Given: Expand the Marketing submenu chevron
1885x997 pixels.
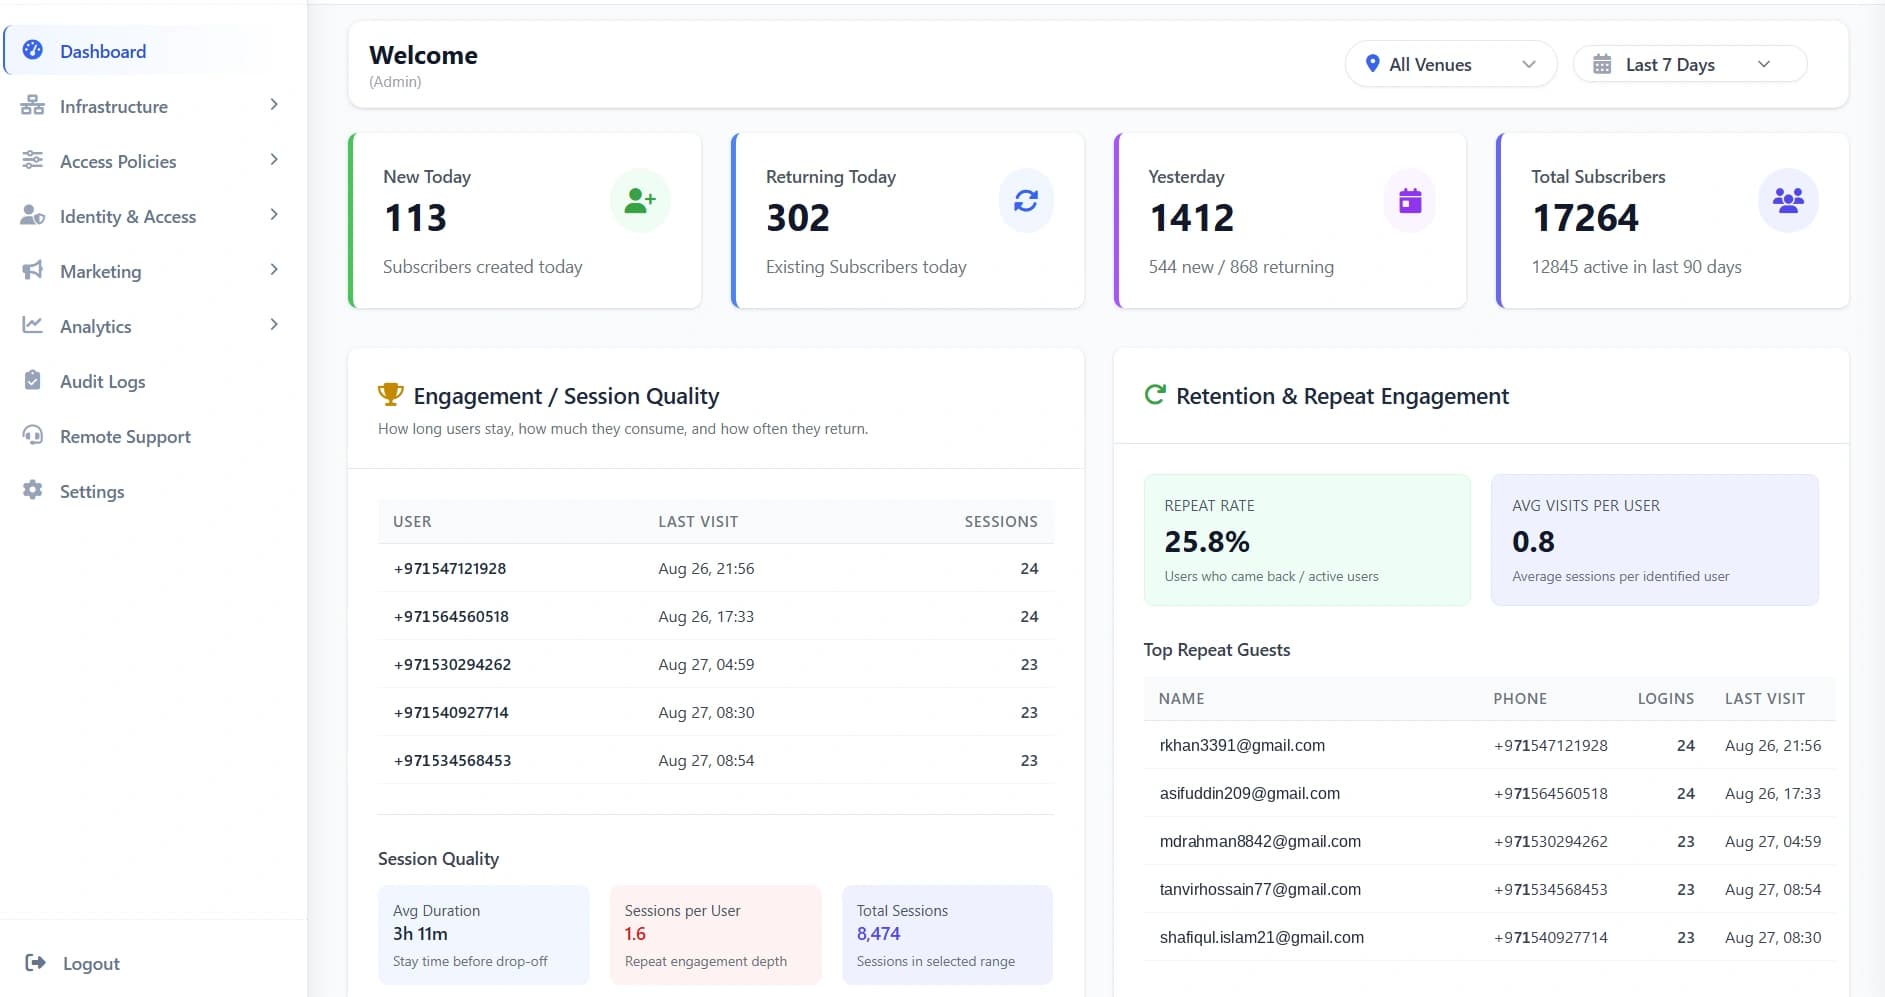Looking at the screenshot, I should pyautogui.click(x=274, y=270).
